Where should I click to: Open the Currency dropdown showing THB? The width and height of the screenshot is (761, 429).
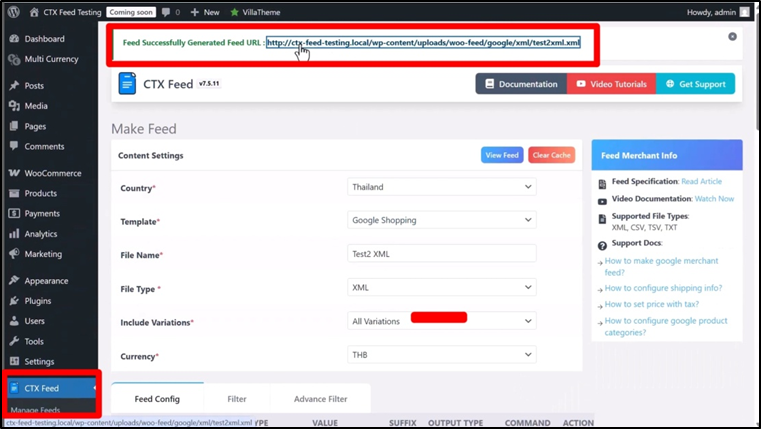(x=441, y=354)
